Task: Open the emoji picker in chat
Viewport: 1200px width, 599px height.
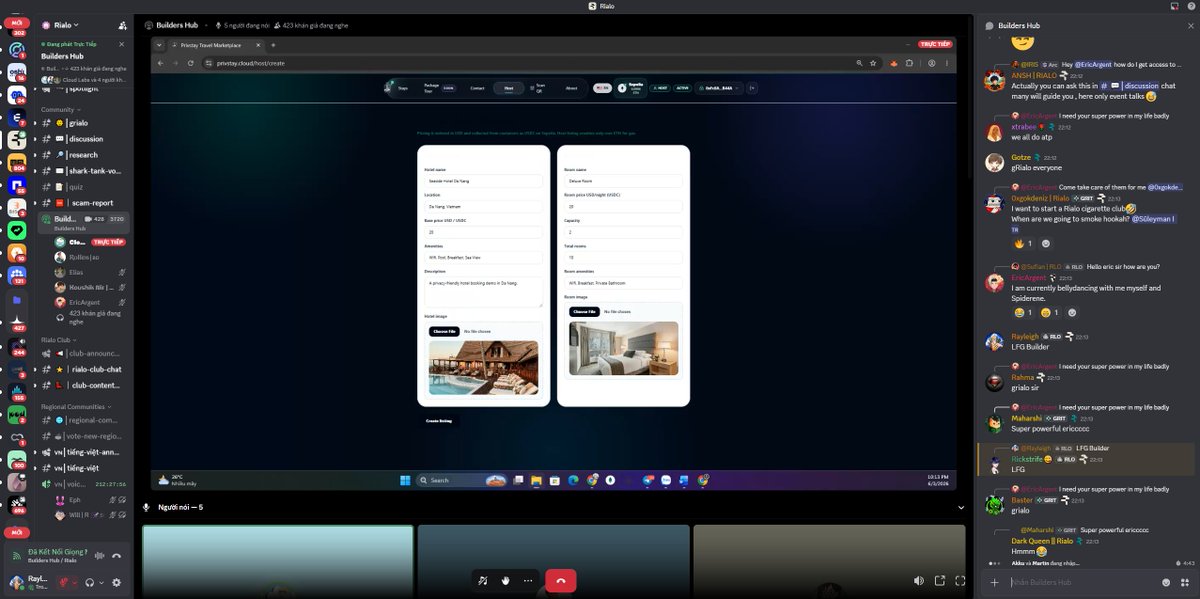Action: (x=1166, y=582)
